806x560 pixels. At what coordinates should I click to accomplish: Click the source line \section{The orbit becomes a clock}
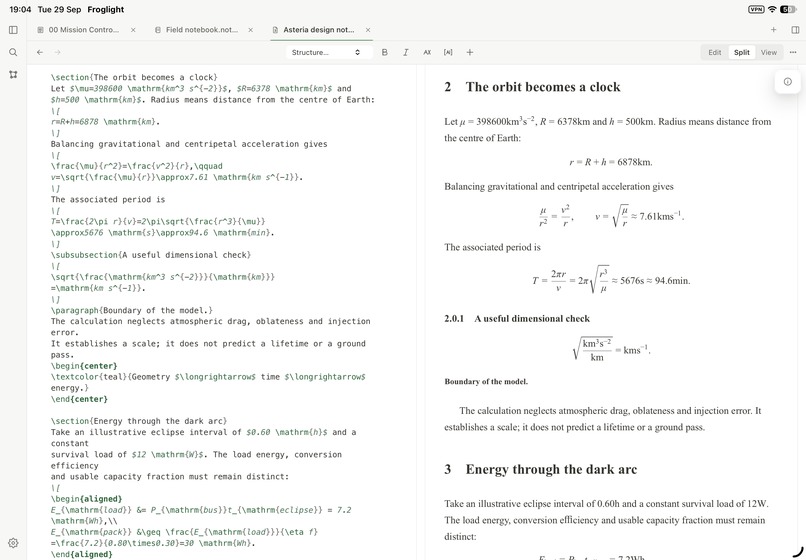[134, 78]
